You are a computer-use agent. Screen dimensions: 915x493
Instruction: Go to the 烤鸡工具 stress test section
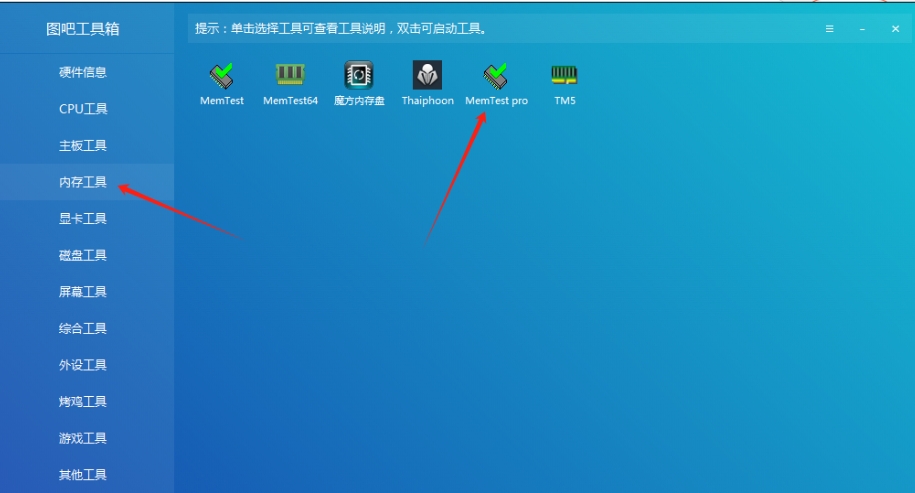(x=83, y=402)
